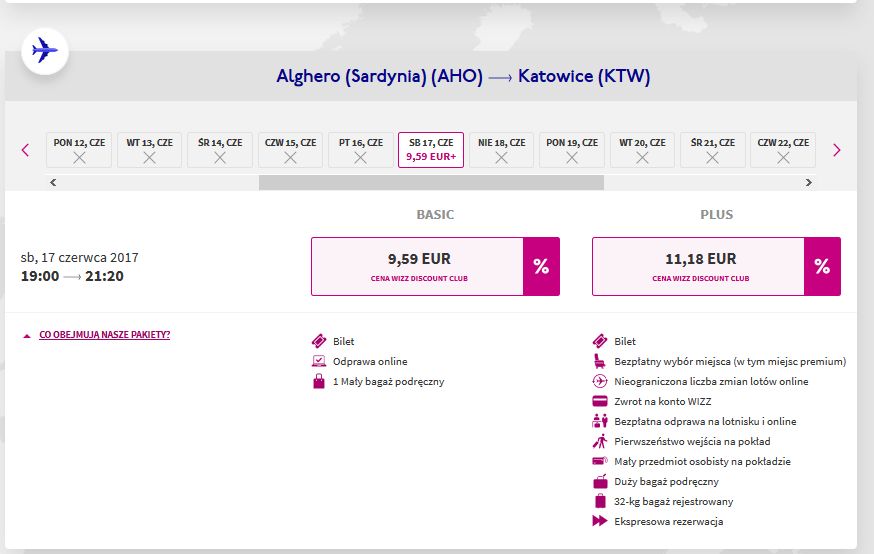The height and width of the screenshot is (554, 874).
Task: Click the ticket icon in the PLUS package list
Action: pyautogui.click(x=600, y=341)
